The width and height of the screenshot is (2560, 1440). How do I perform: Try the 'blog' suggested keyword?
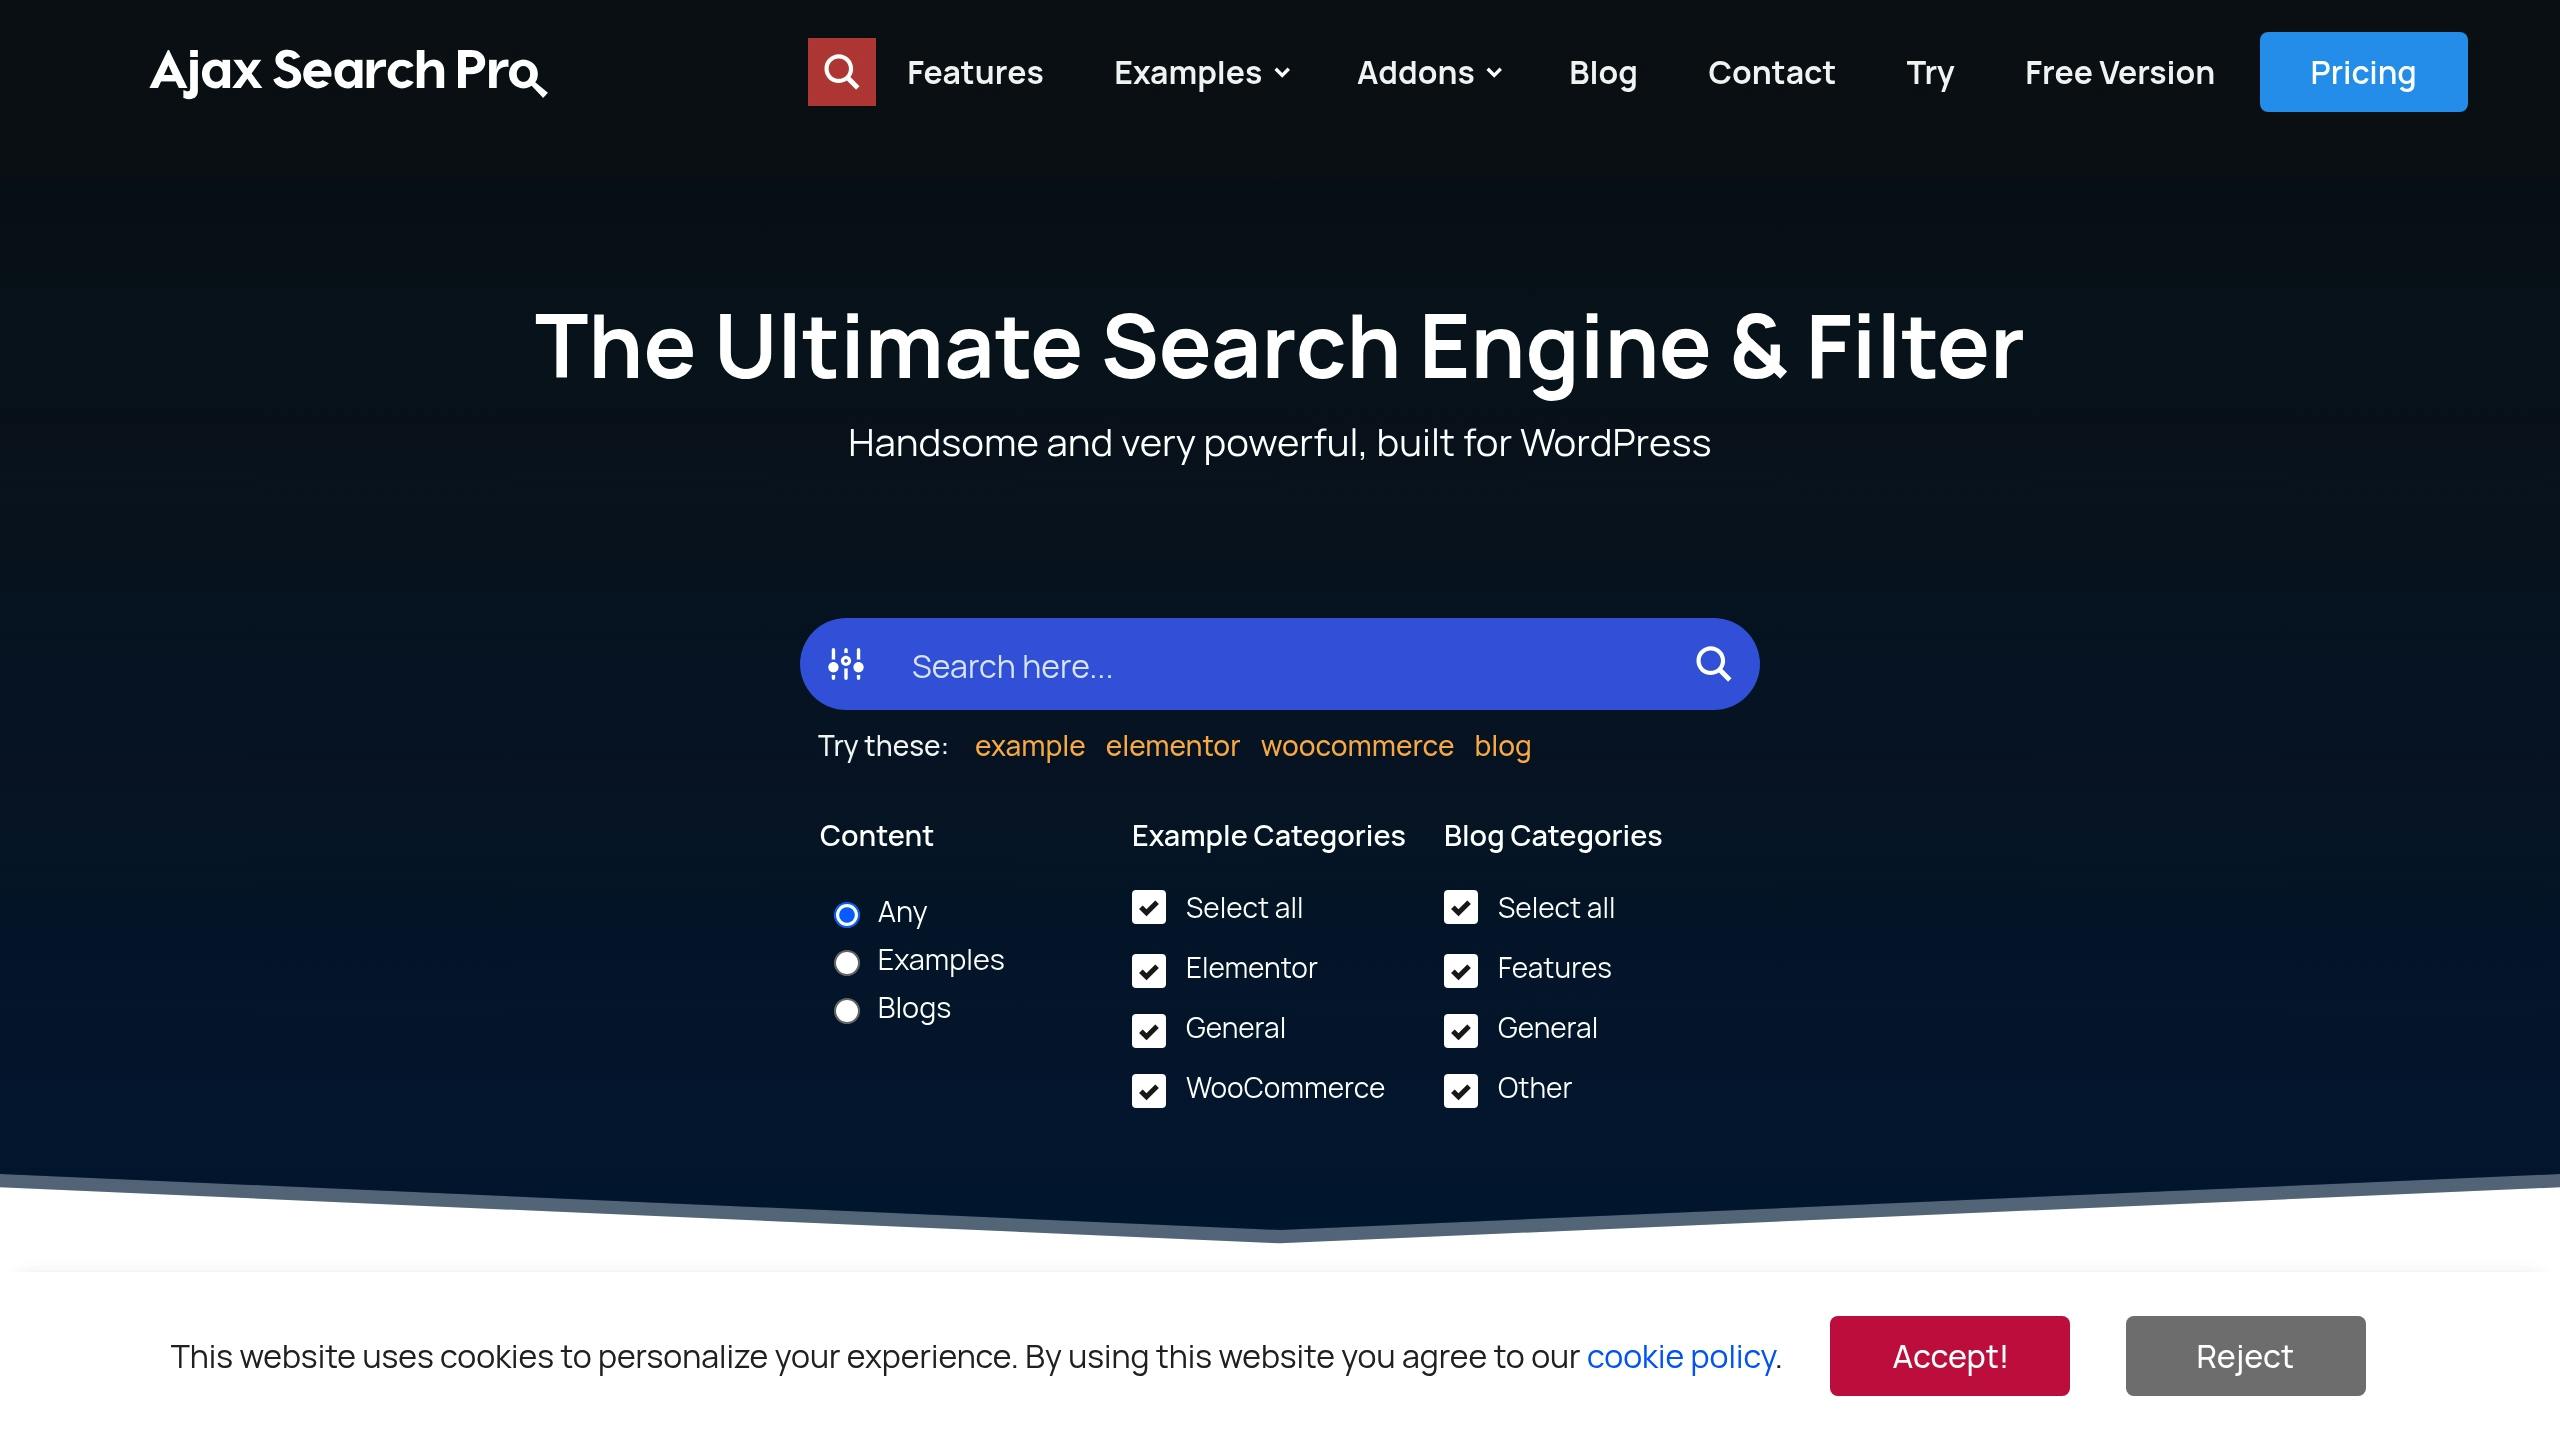point(1502,746)
